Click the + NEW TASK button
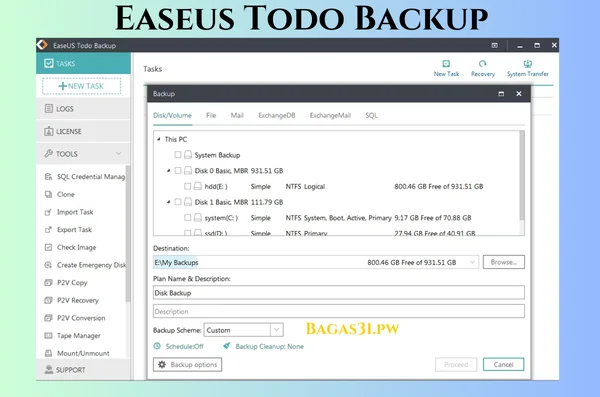Image resolution: width=600 pixels, height=397 pixels. pyautogui.click(x=82, y=86)
